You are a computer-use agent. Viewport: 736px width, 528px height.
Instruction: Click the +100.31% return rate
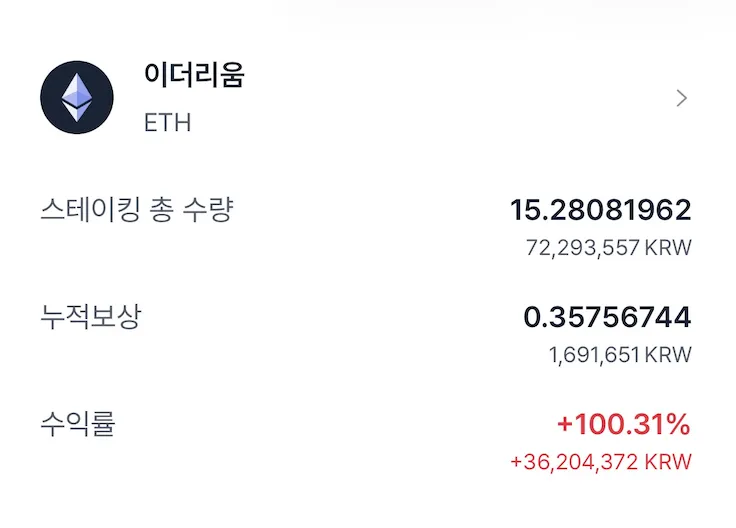(623, 425)
